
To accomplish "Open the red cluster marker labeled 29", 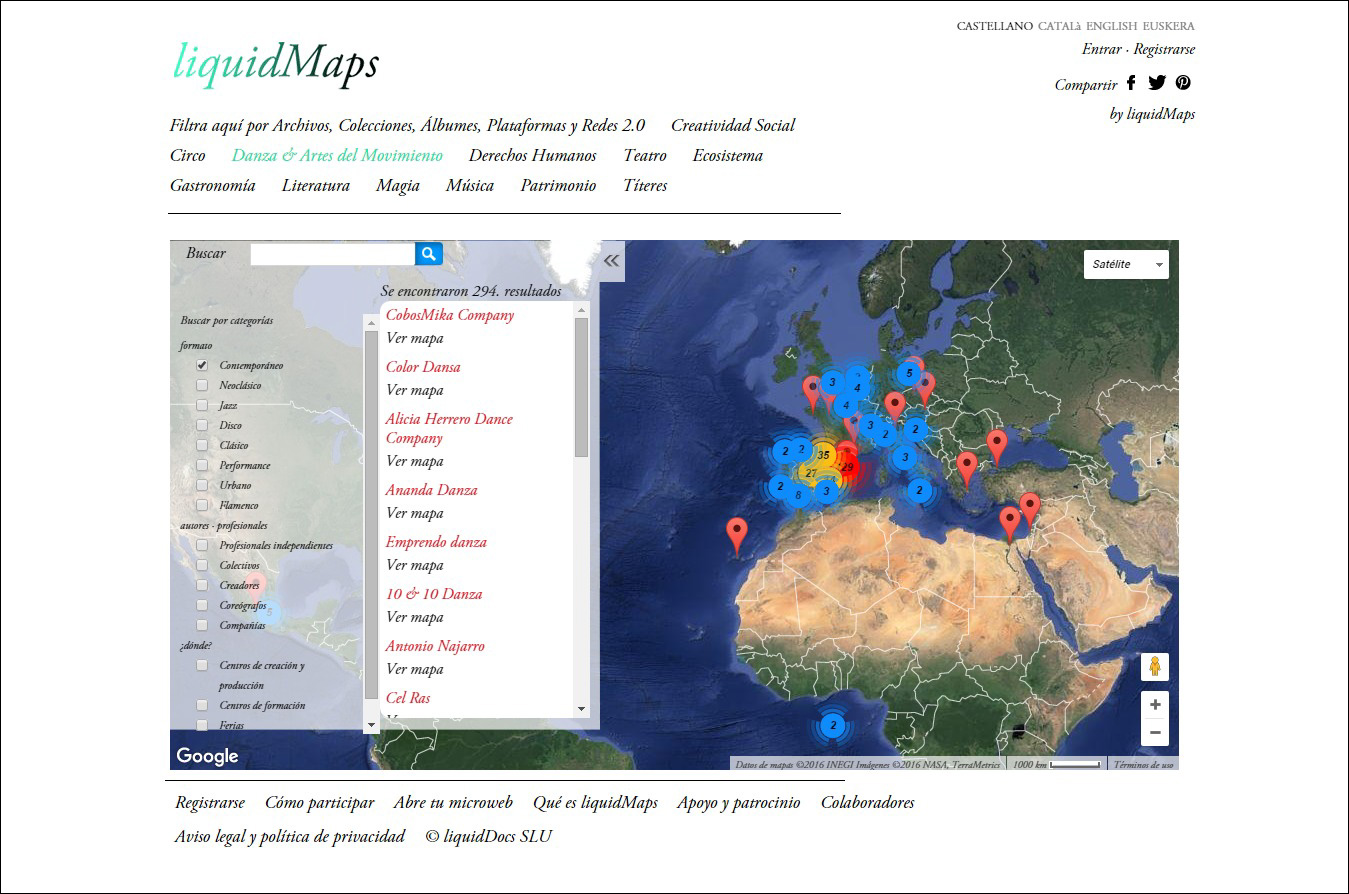I will tap(848, 467).
